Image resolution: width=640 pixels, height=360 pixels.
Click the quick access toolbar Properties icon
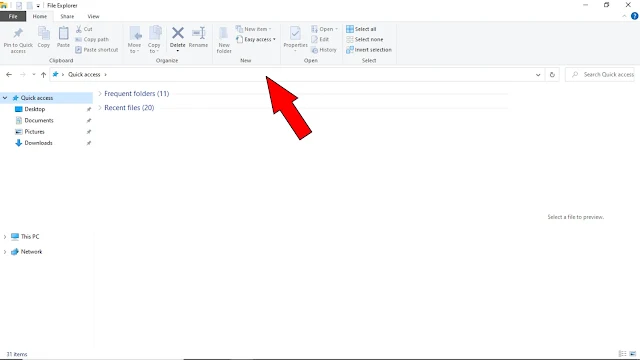[19, 6]
